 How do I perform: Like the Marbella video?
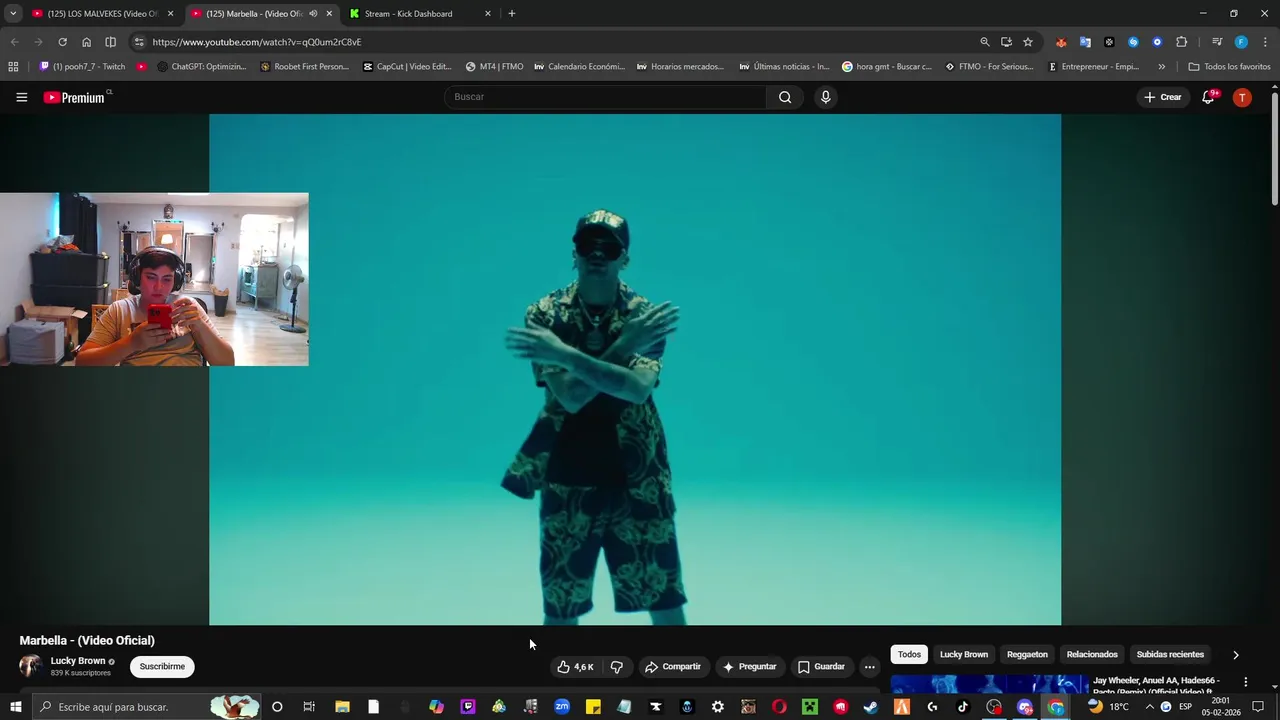click(575, 667)
